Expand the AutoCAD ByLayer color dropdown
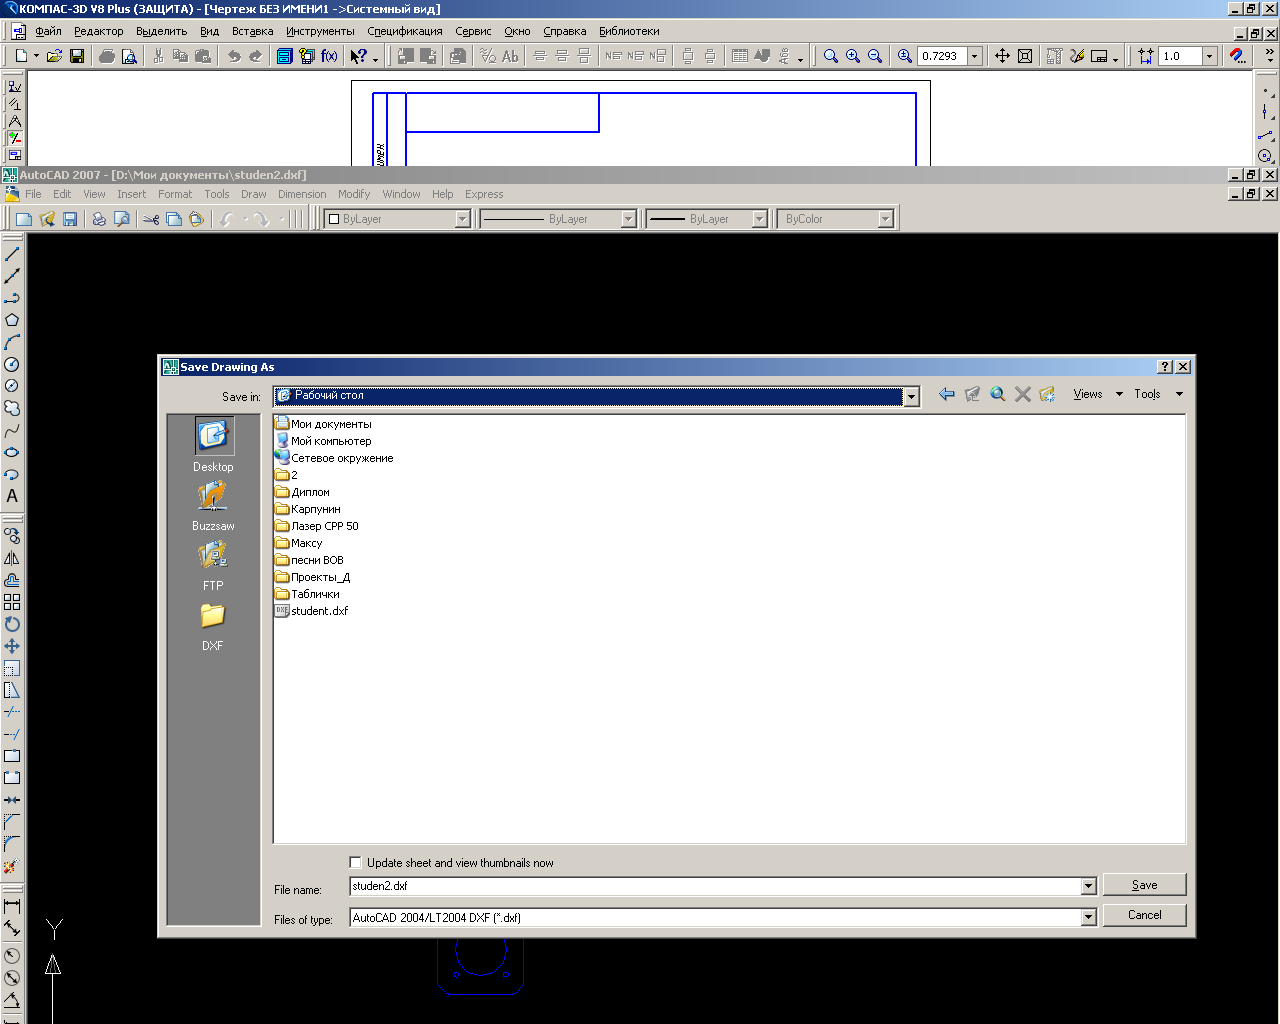The image size is (1280, 1024). (x=462, y=219)
